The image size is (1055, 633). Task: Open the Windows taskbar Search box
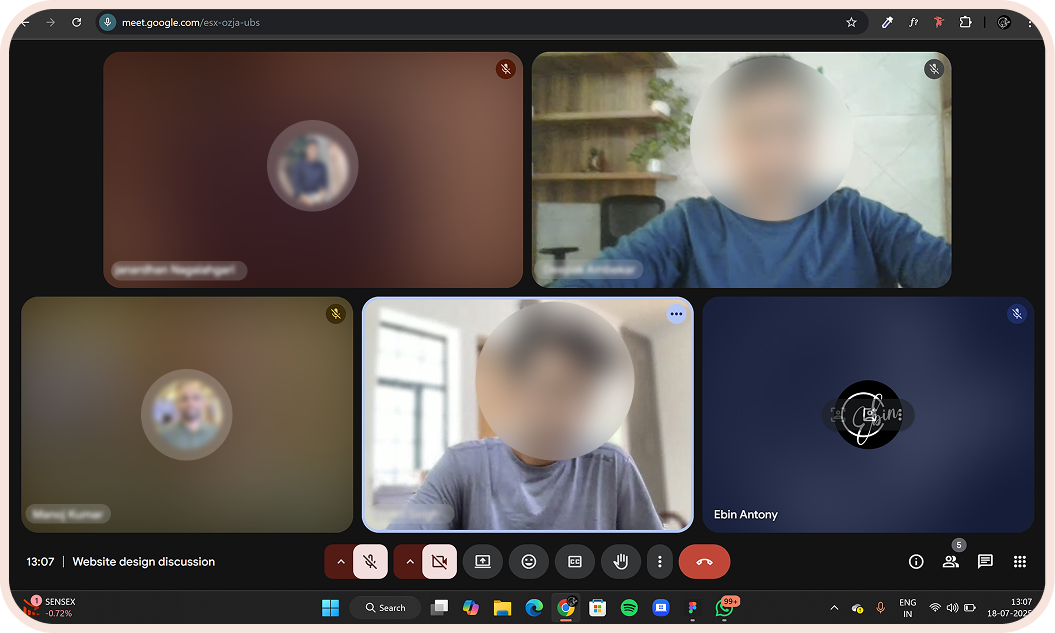pyautogui.click(x=385, y=607)
